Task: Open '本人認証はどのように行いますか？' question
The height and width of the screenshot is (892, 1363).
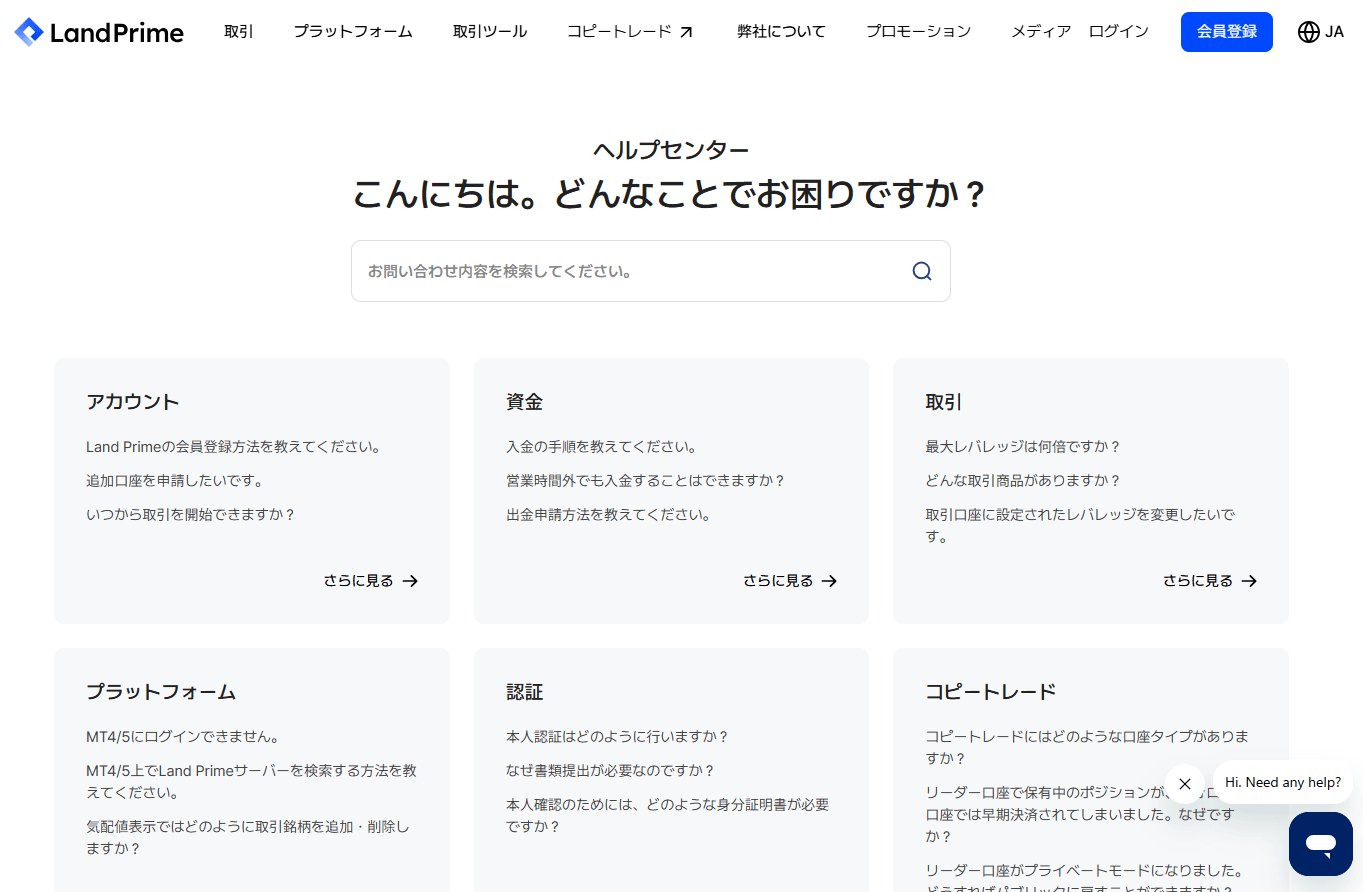Action: coord(618,737)
